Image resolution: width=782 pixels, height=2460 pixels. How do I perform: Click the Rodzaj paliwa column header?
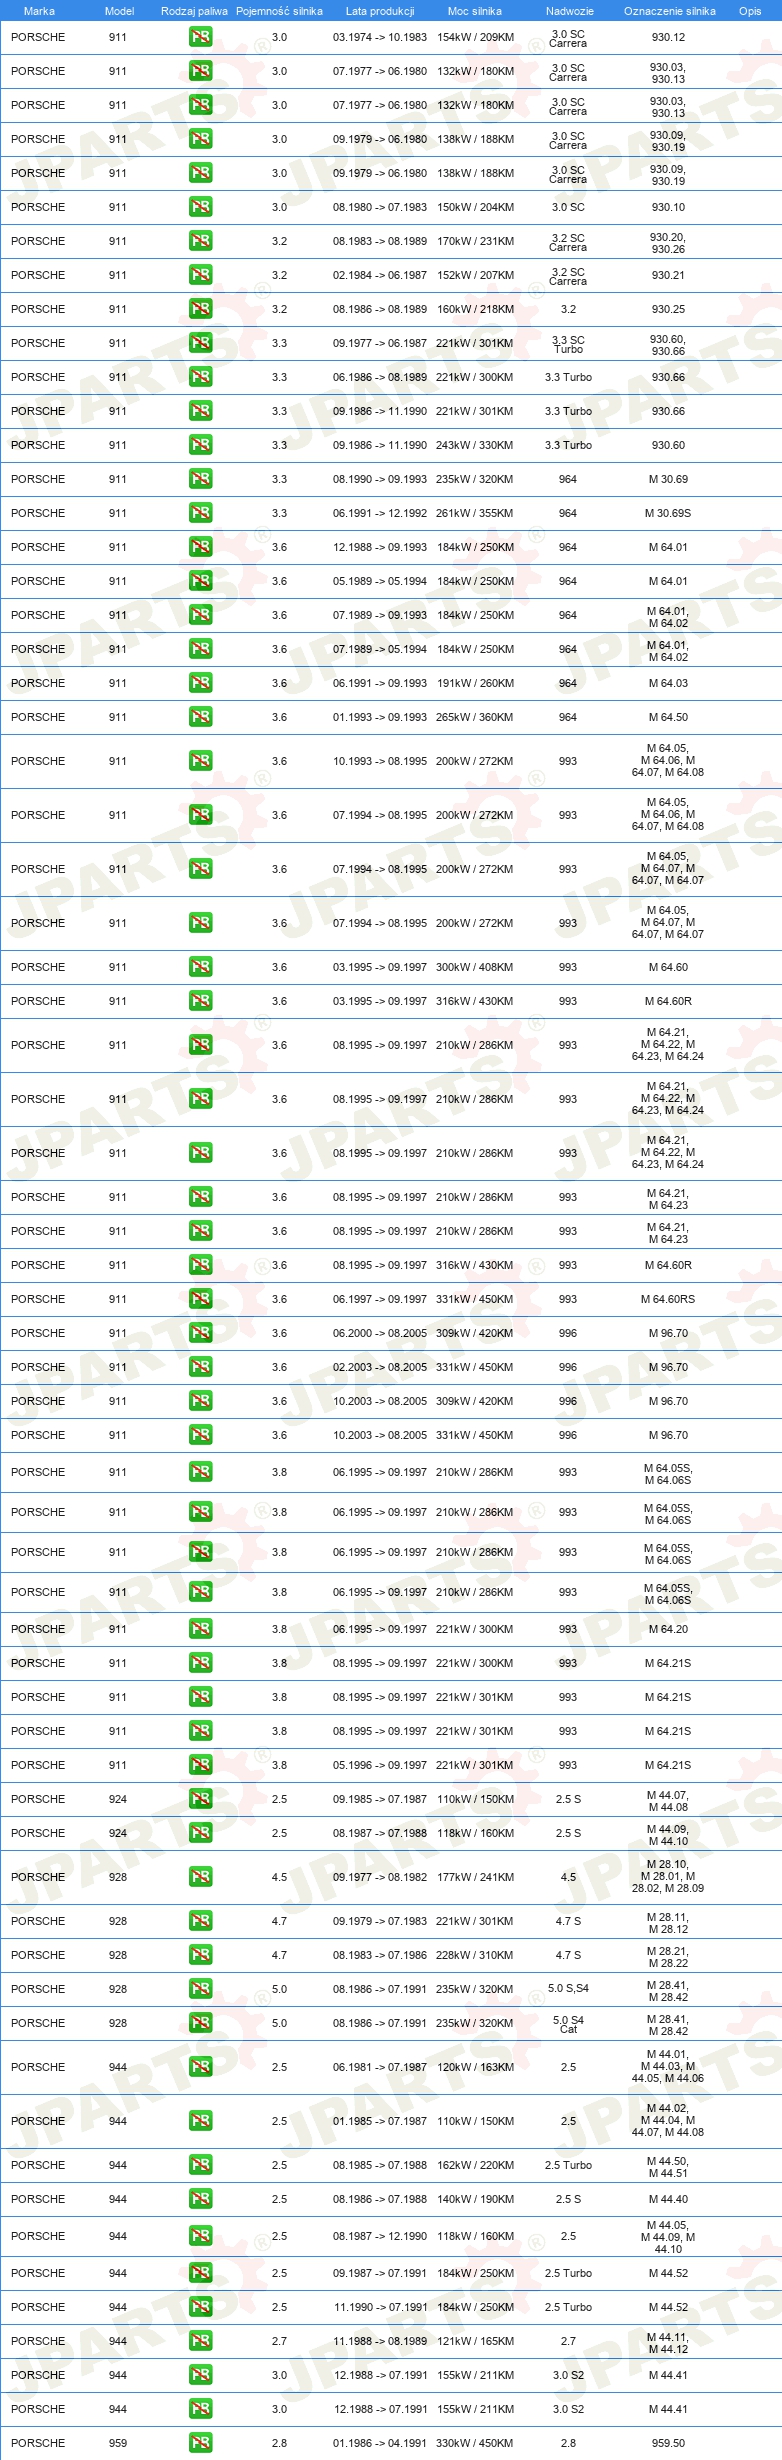coord(194,11)
